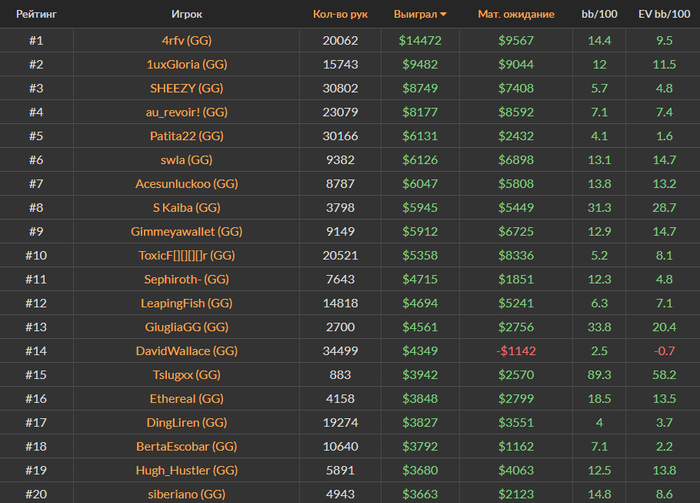700x503 pixels.
Task: Sort by Выиграл descending arrow
Action: click(x=443, y=14)
